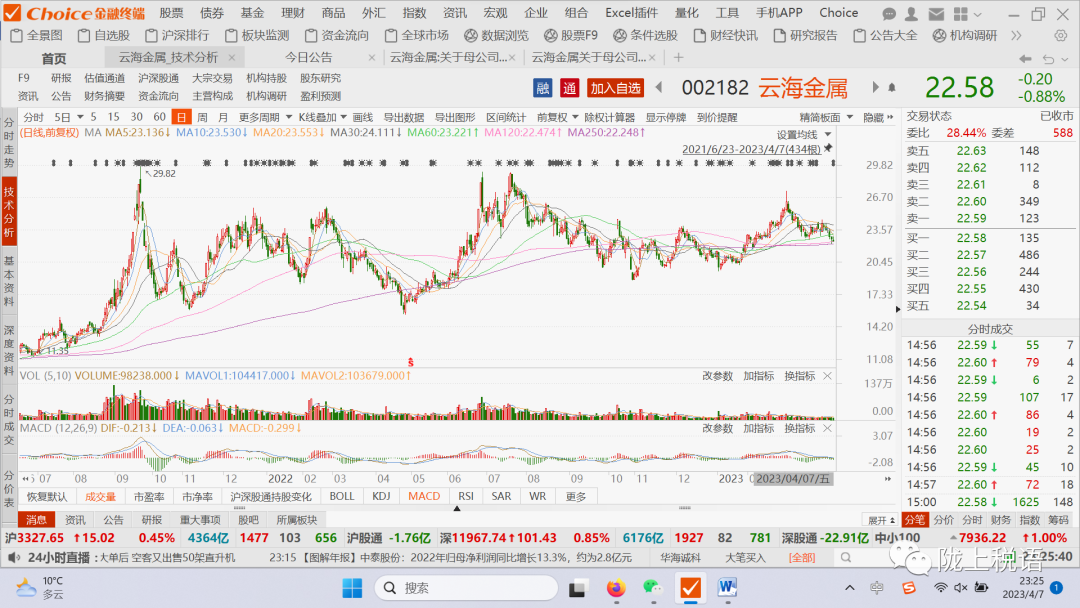
Task: Click 数据浏览 toolbar shortcut
Action: click(497, 36)
